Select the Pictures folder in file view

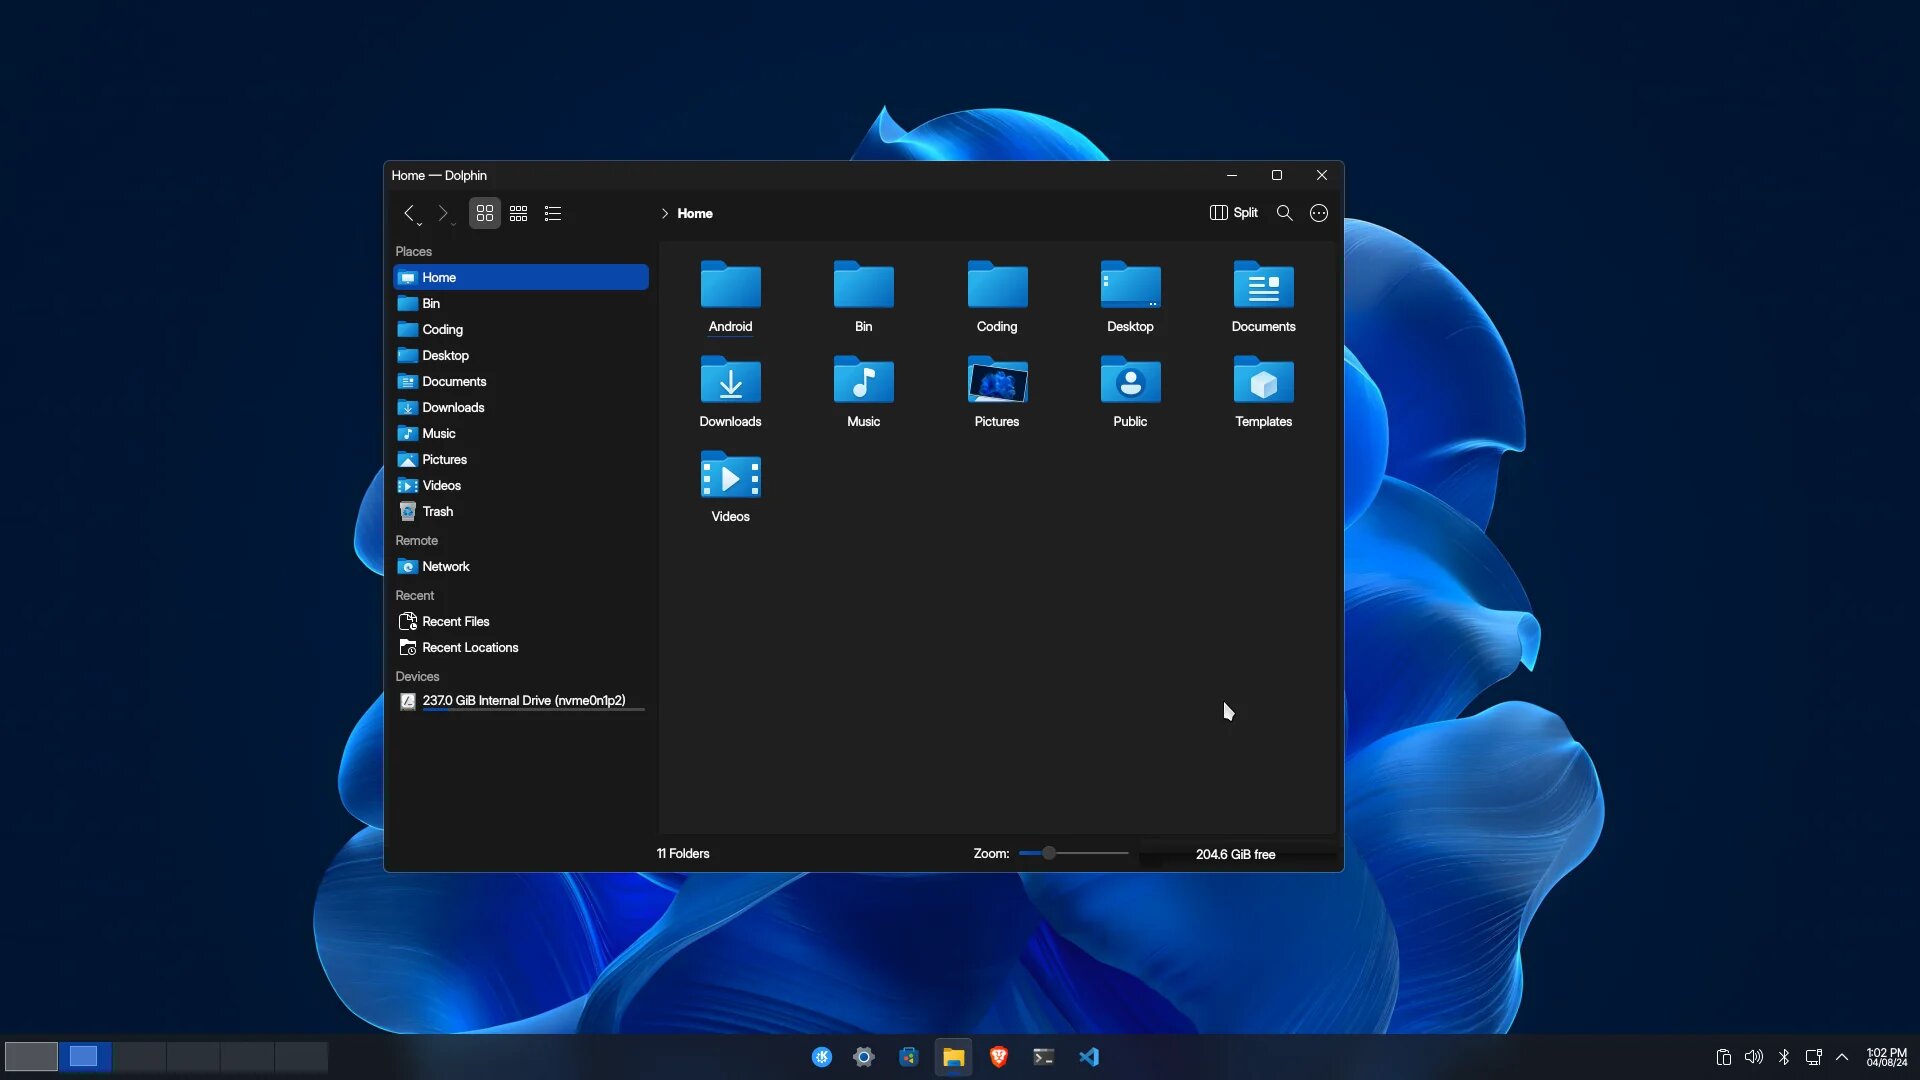tap(997, 391)
